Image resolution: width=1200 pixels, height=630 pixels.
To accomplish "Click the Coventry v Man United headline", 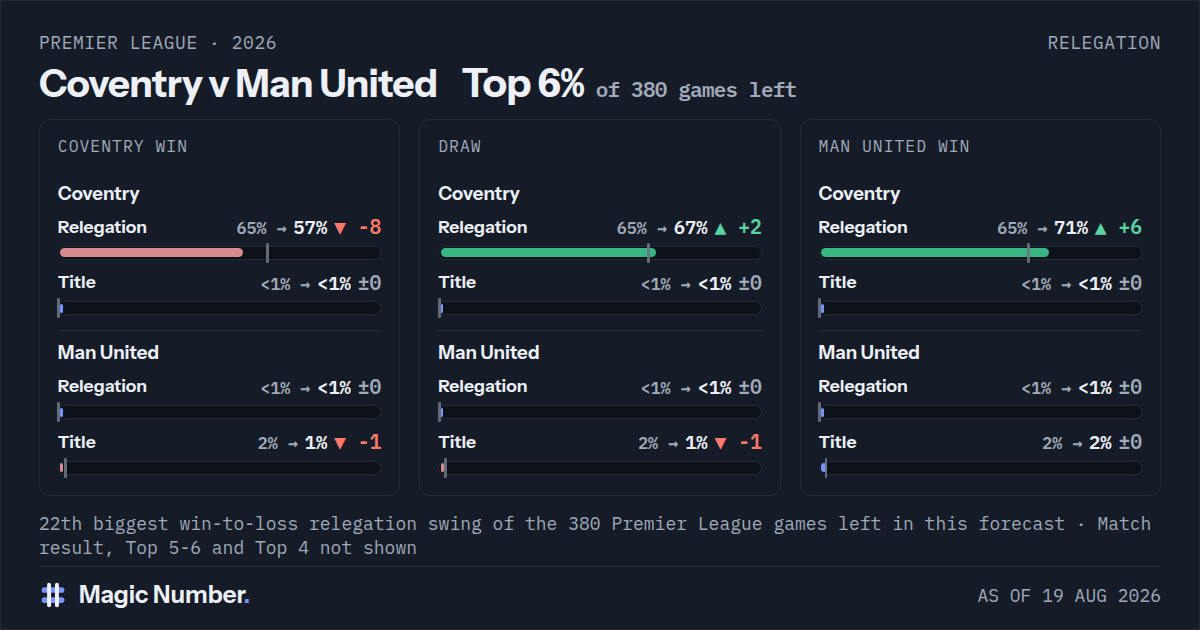I will click(x=238, y=84).
